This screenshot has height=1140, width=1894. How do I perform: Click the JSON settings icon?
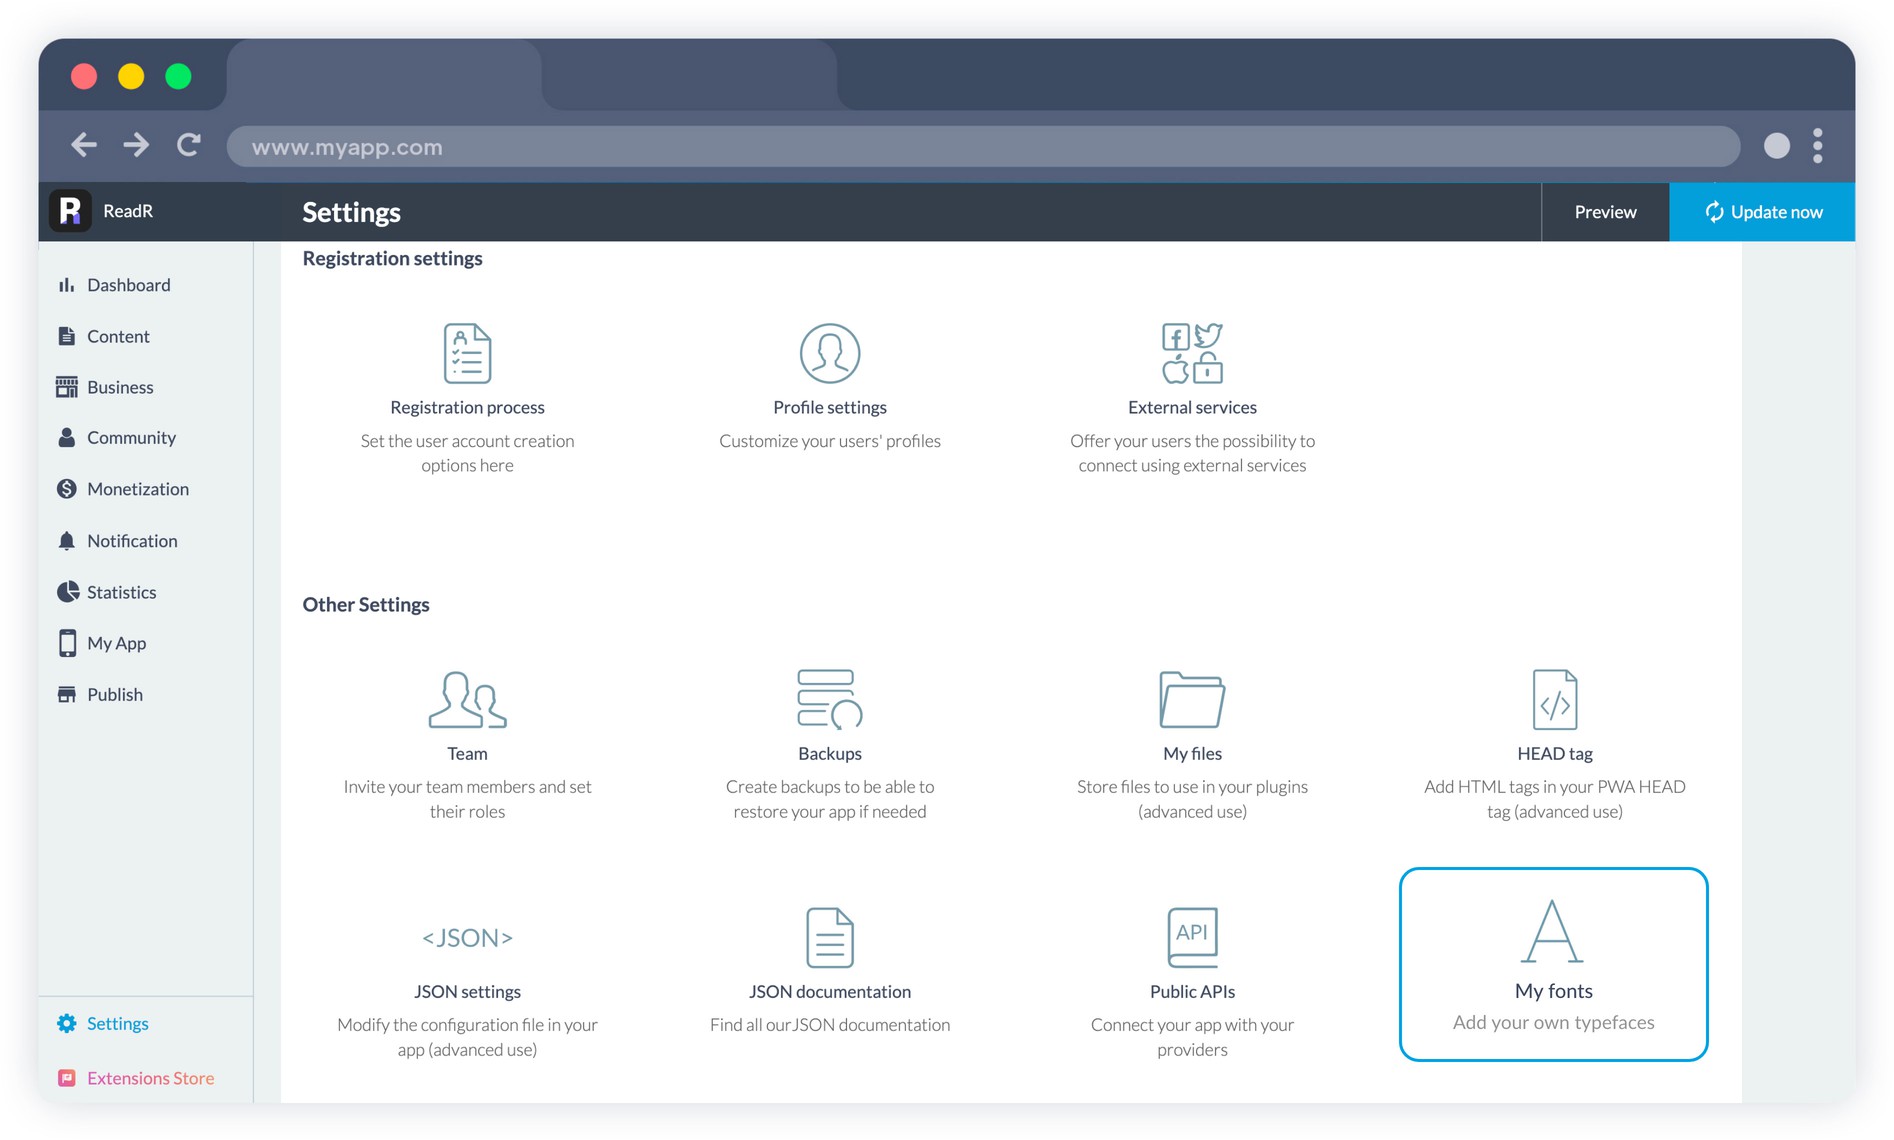tap(467, 938)
